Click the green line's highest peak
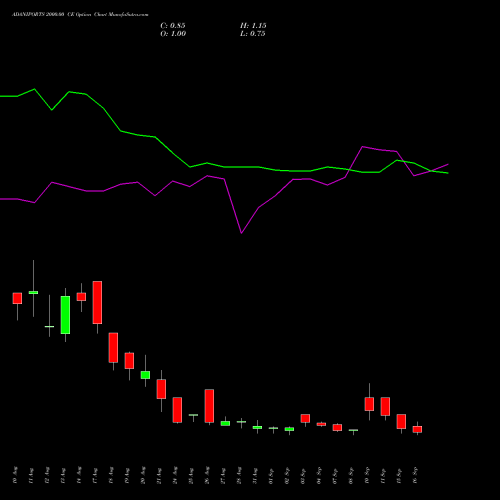Screen dimensions: 500x500 [35, 89]
